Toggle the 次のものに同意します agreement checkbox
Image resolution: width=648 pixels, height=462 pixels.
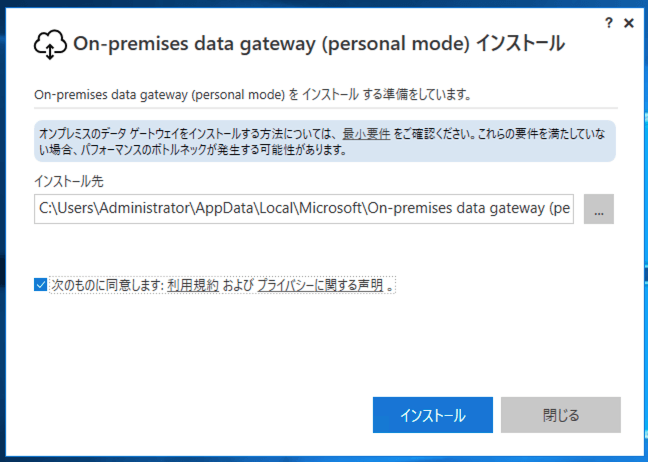pos(40,285)
